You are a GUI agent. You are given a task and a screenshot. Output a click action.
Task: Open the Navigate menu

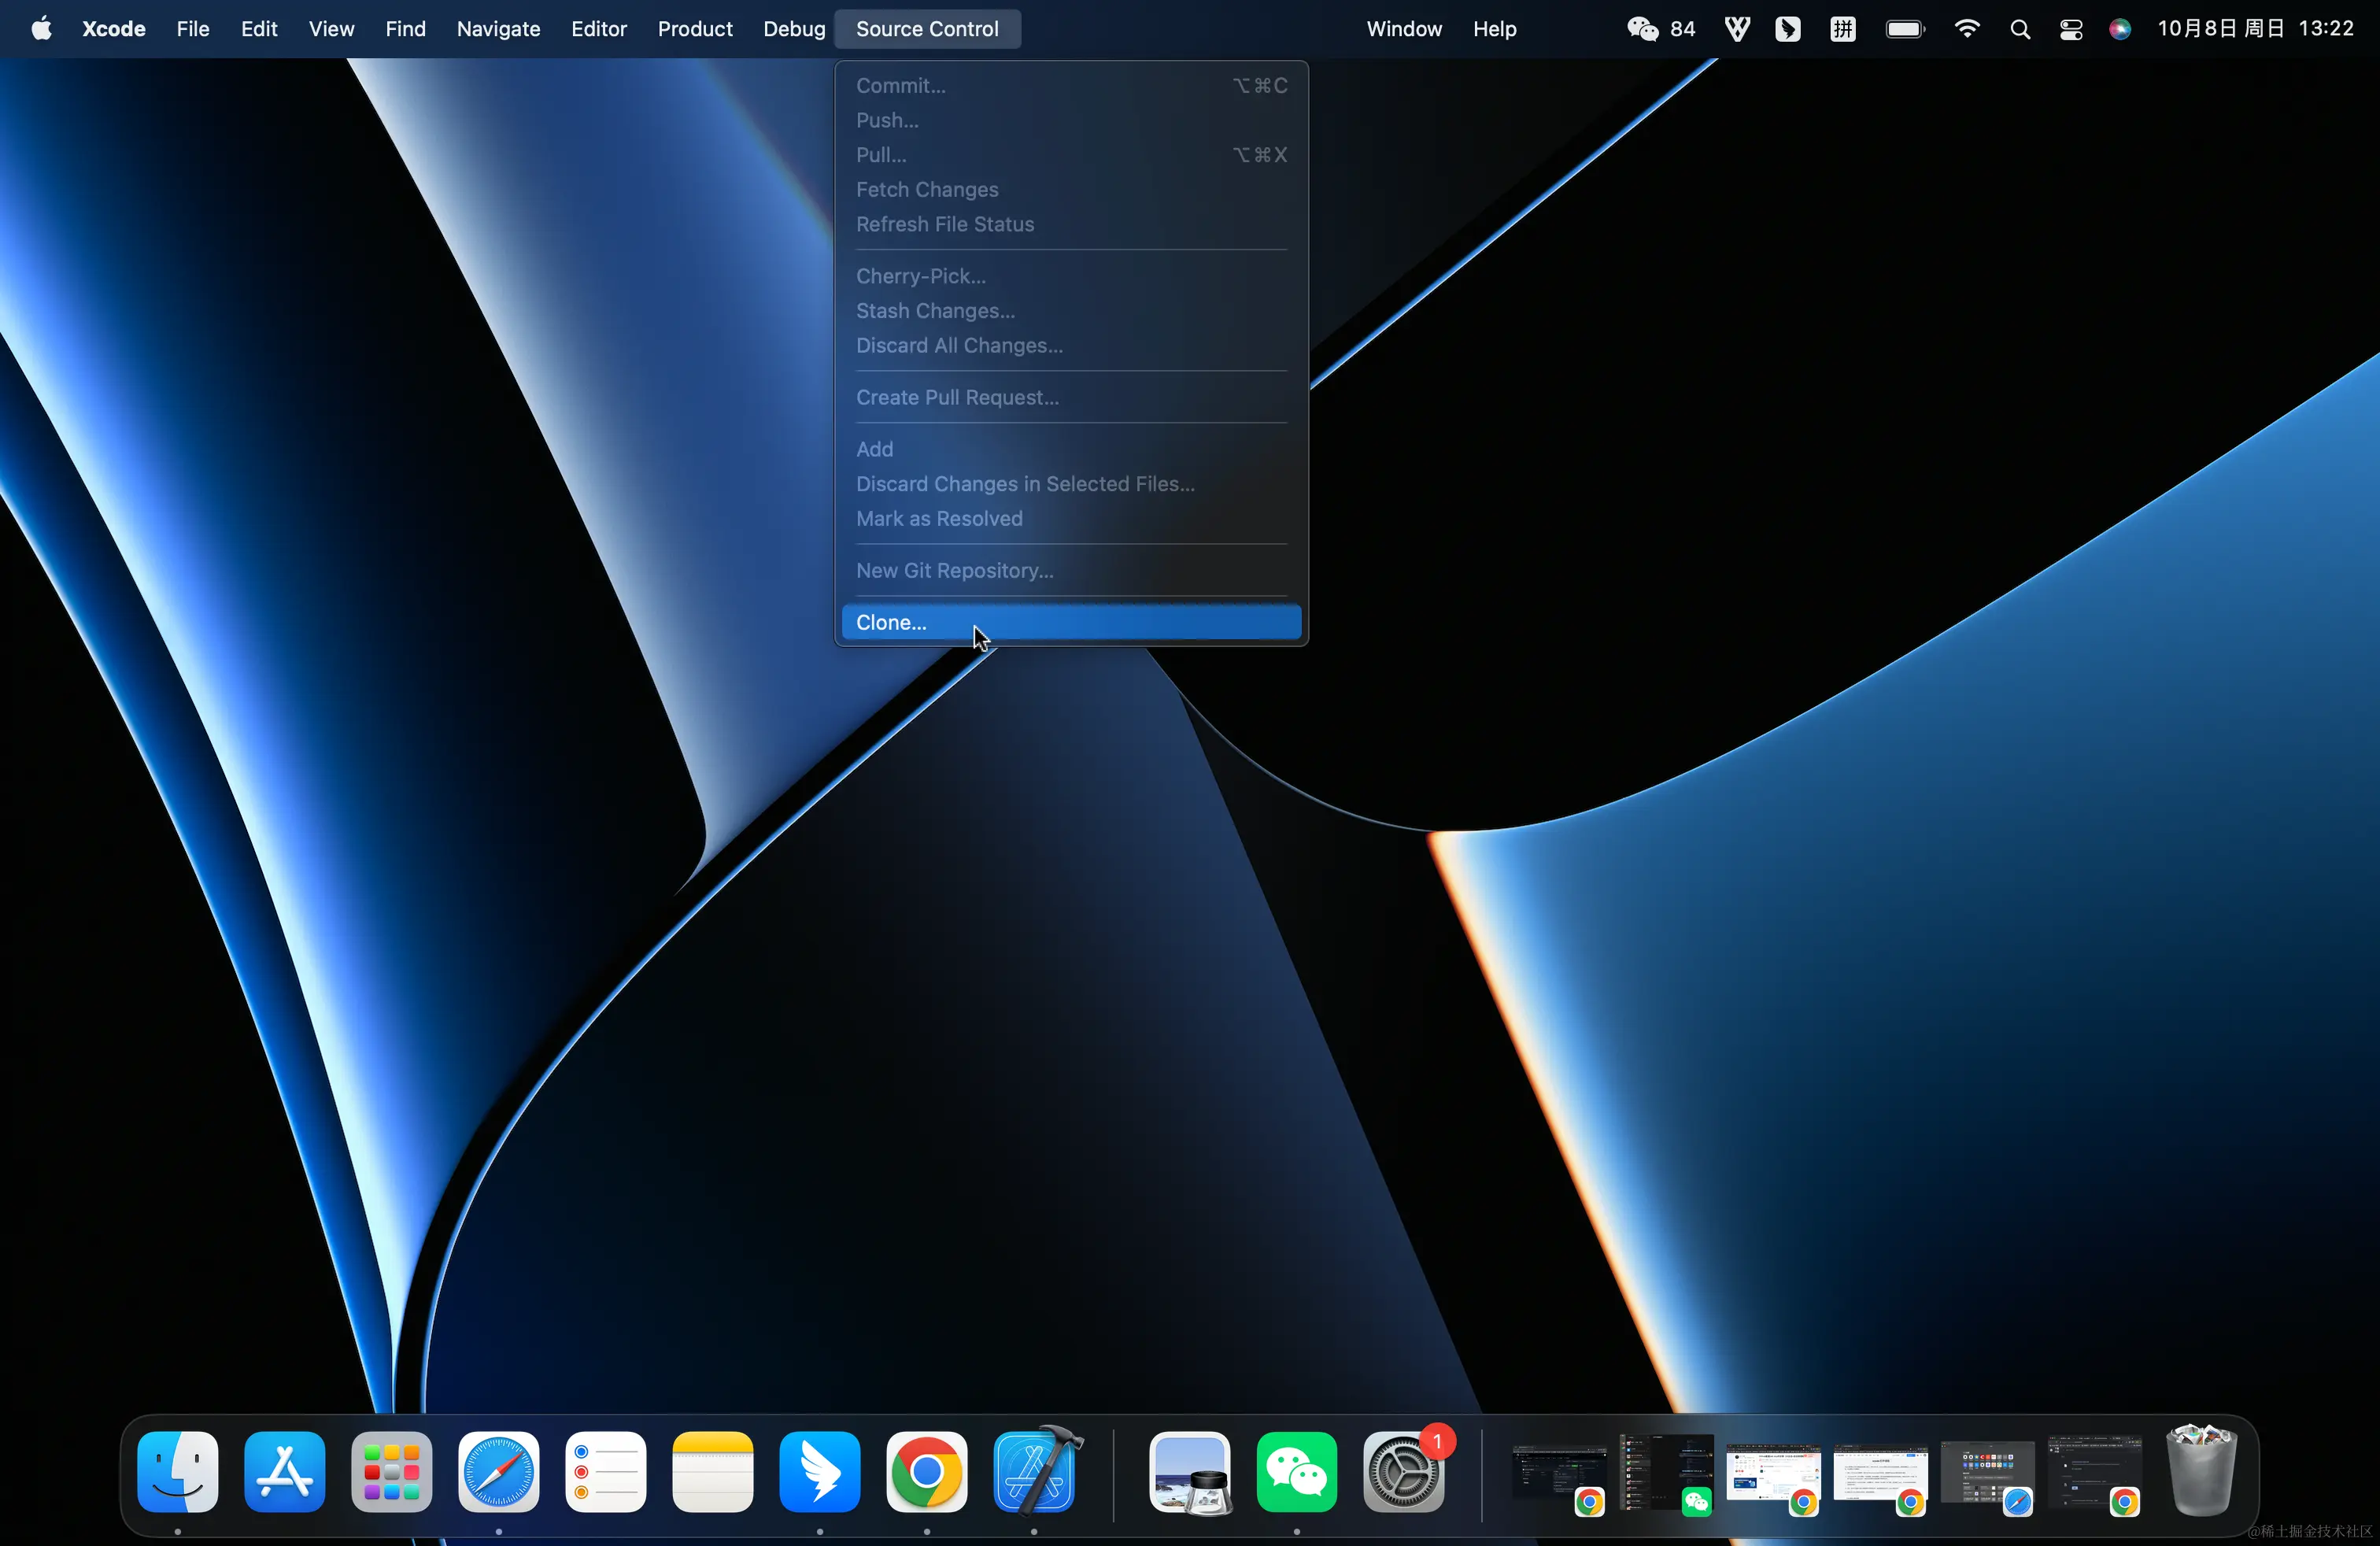(498, 29)
